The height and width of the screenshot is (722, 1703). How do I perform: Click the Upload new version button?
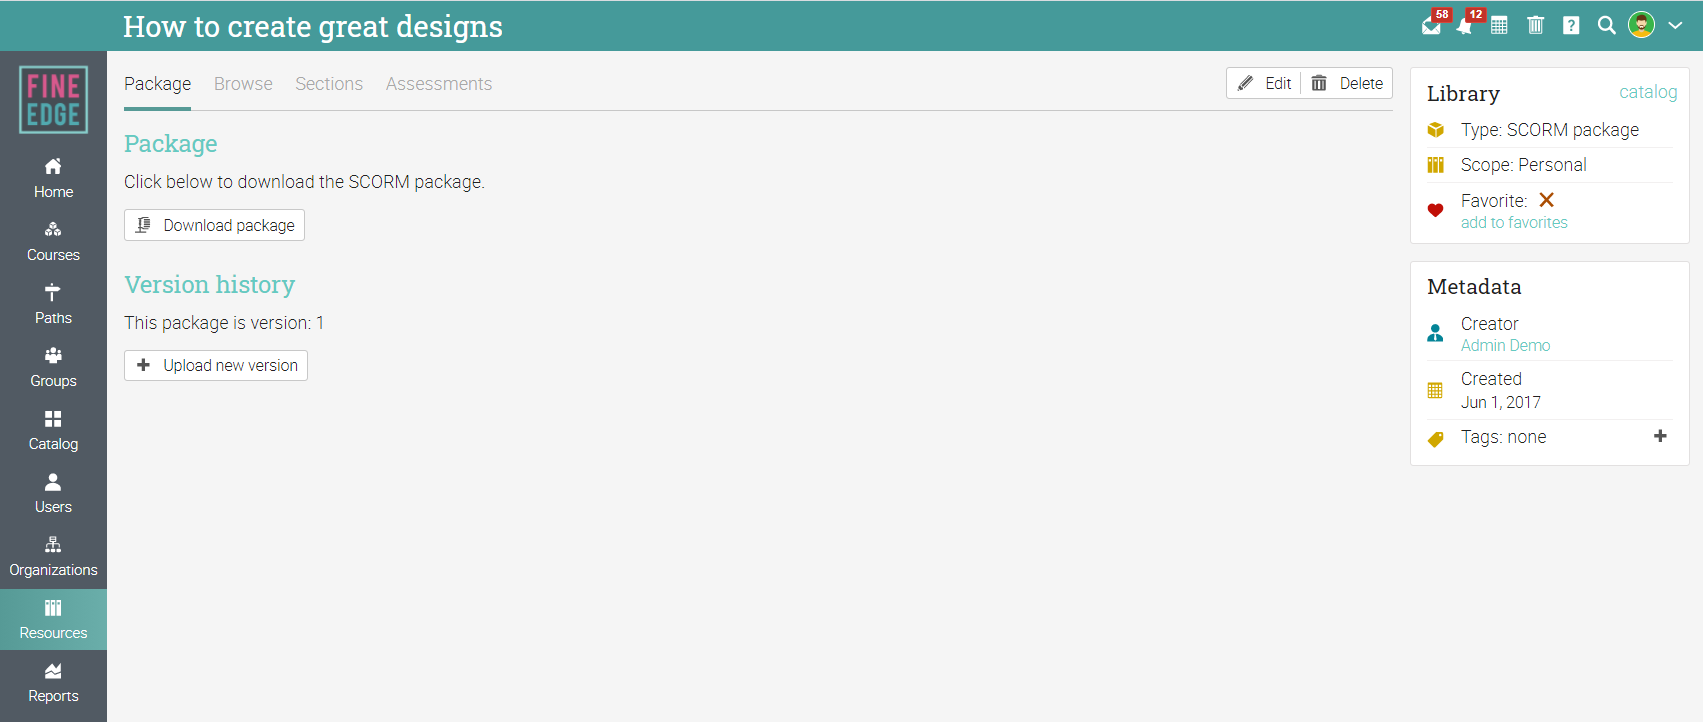pyautogui.click(x=216, y=365)
